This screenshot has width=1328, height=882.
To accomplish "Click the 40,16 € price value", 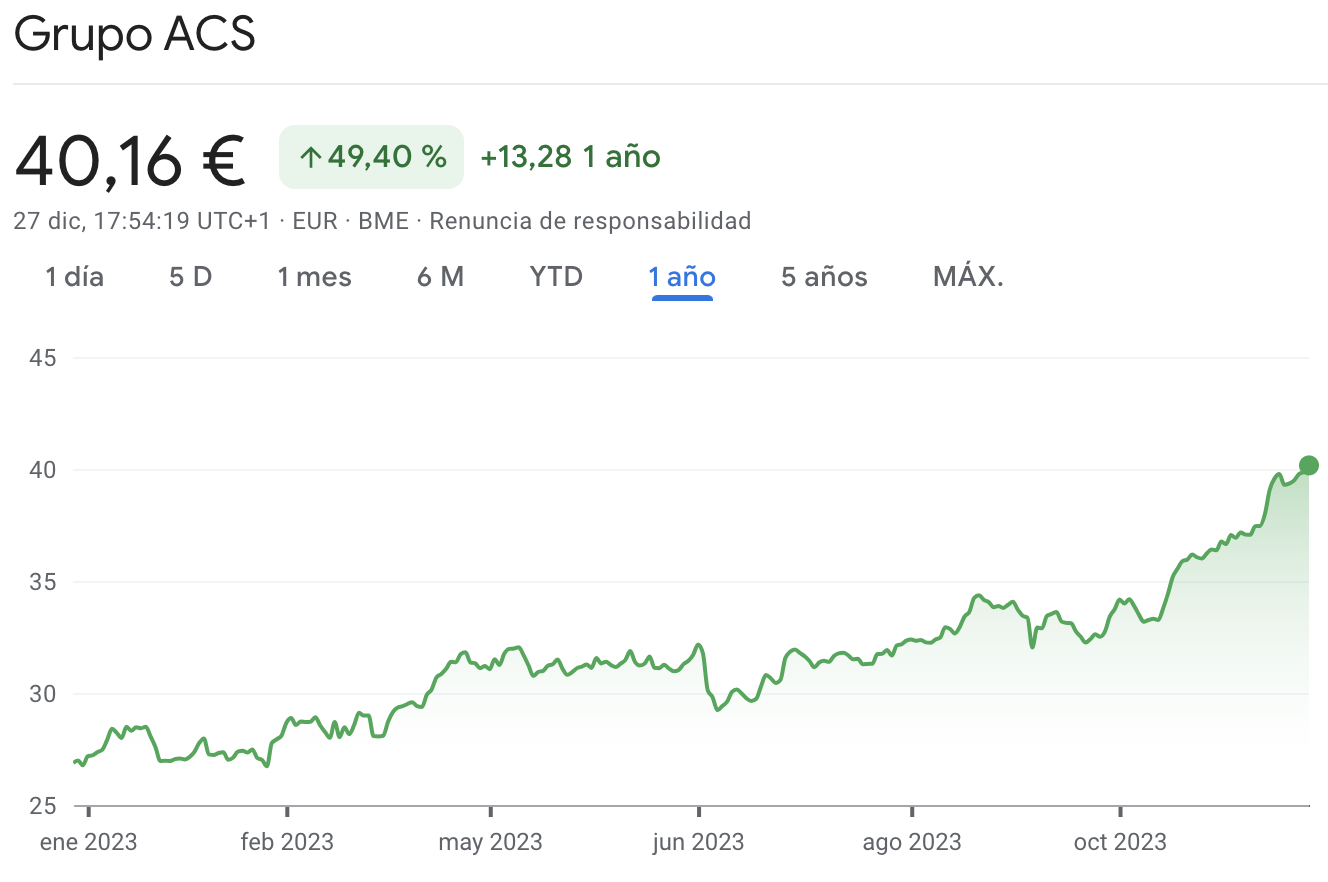I will [x=130, y=160].
